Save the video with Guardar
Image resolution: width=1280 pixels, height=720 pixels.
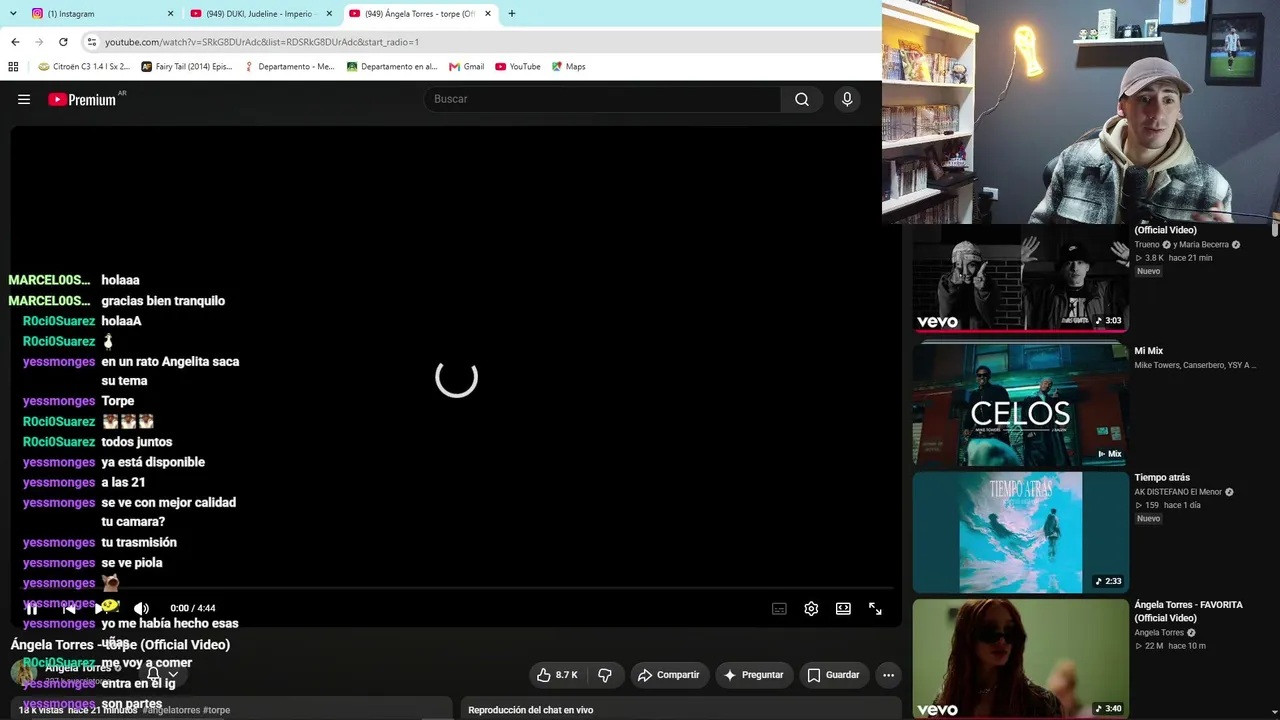833,675
